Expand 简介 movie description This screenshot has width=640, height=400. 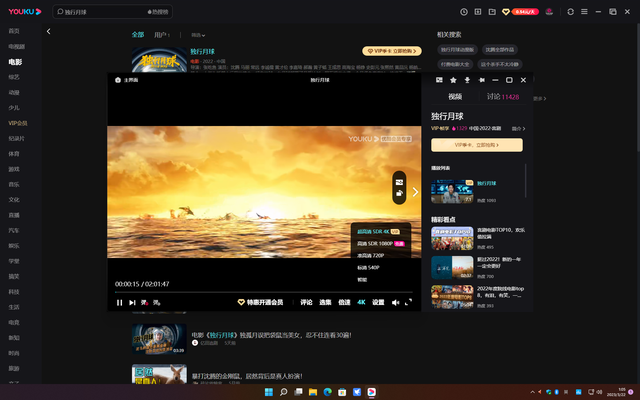[518, 129]
